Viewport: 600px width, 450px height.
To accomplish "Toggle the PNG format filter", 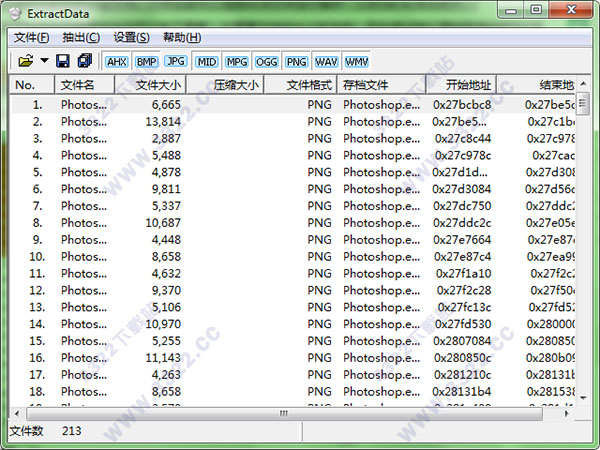I will tap(297, 62).
